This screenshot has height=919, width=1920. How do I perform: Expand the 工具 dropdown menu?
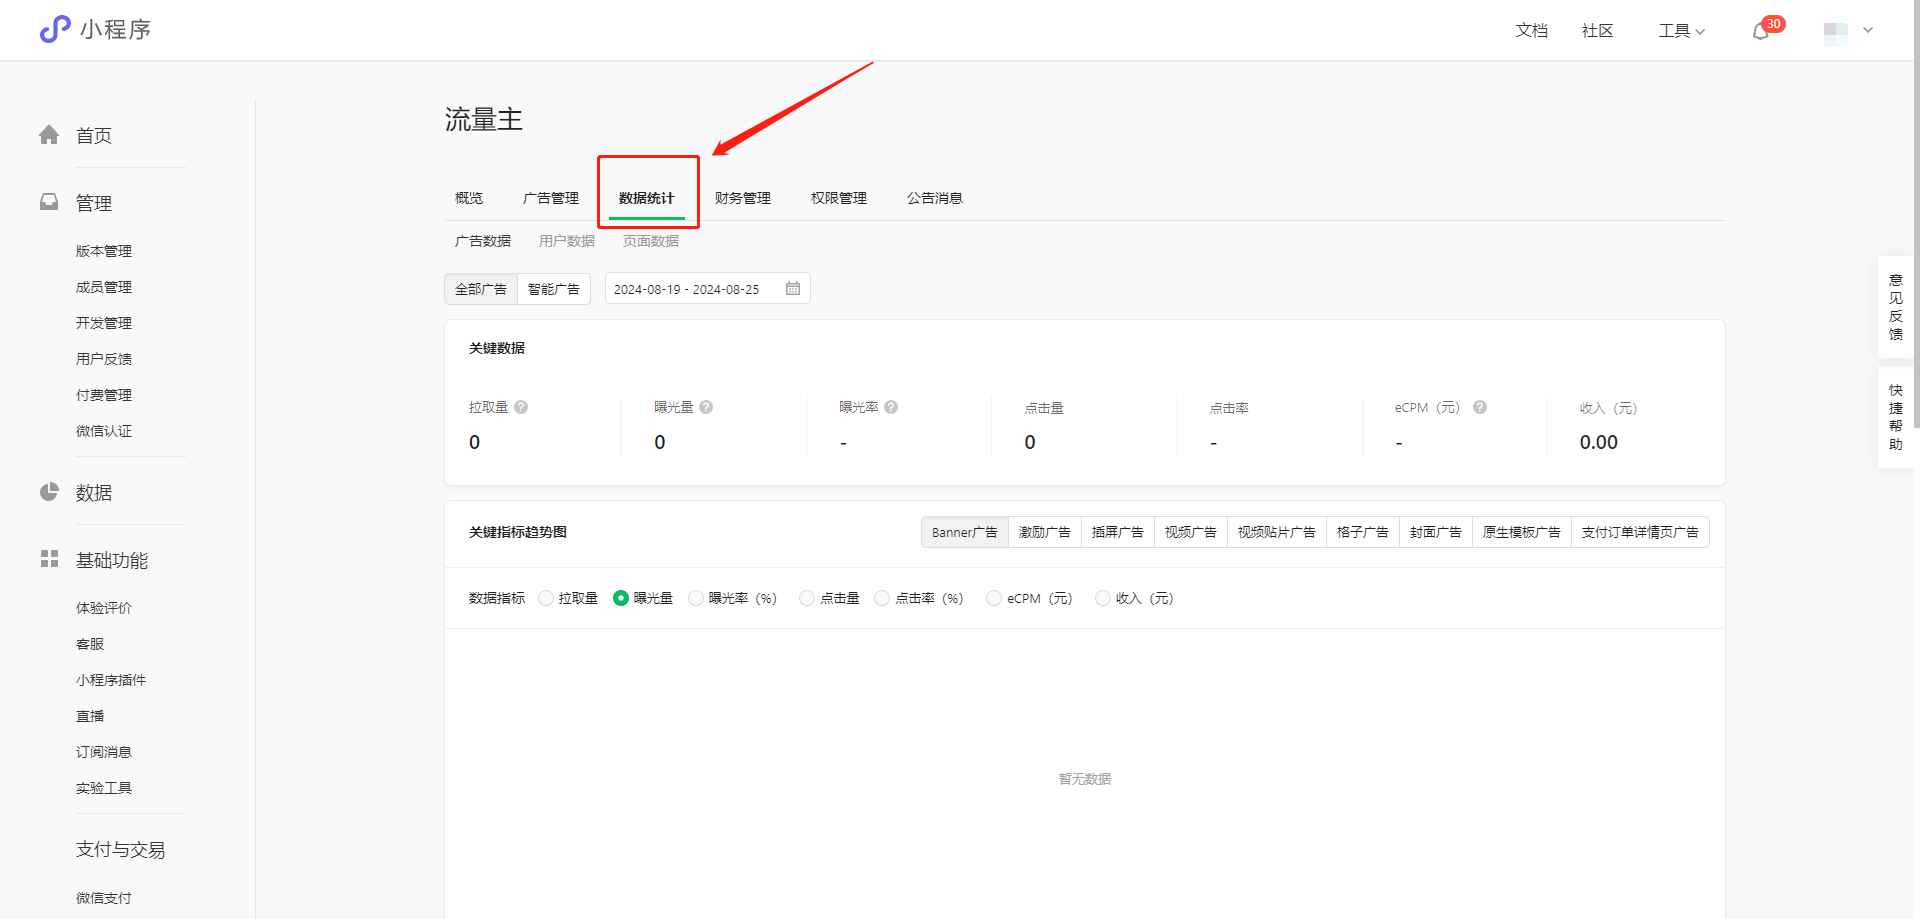coord(1681,31)
